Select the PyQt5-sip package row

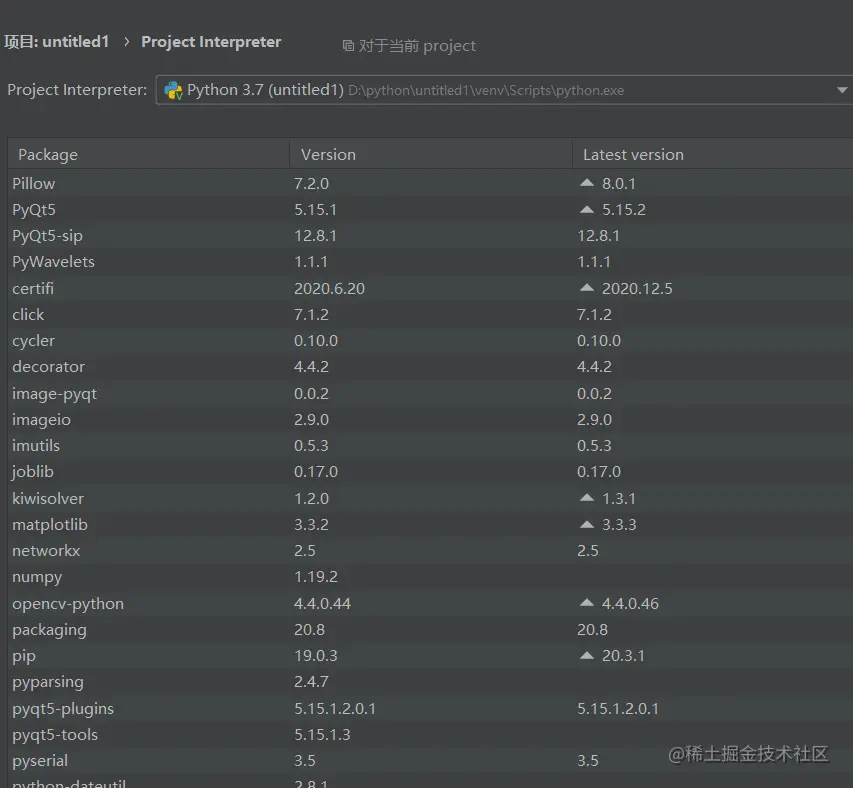coord(430,235)
